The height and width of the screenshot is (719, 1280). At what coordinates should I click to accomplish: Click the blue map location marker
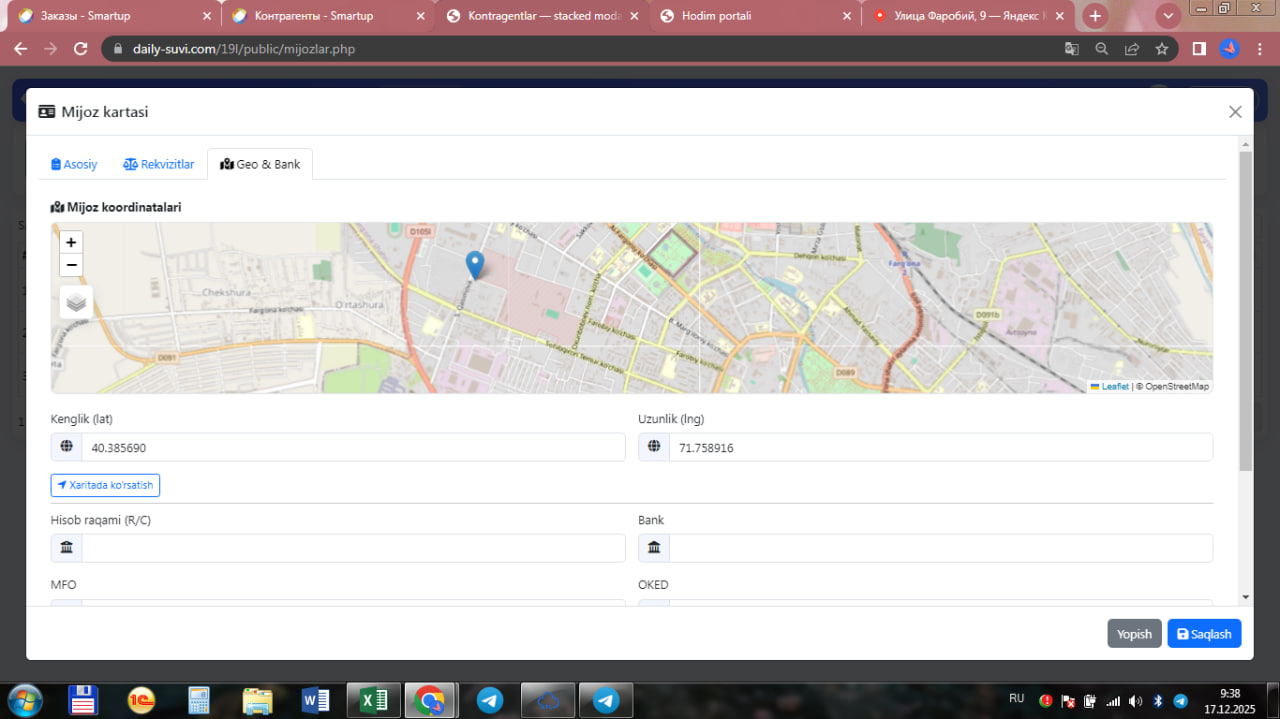pyautogui.click(x=475, y=264)
